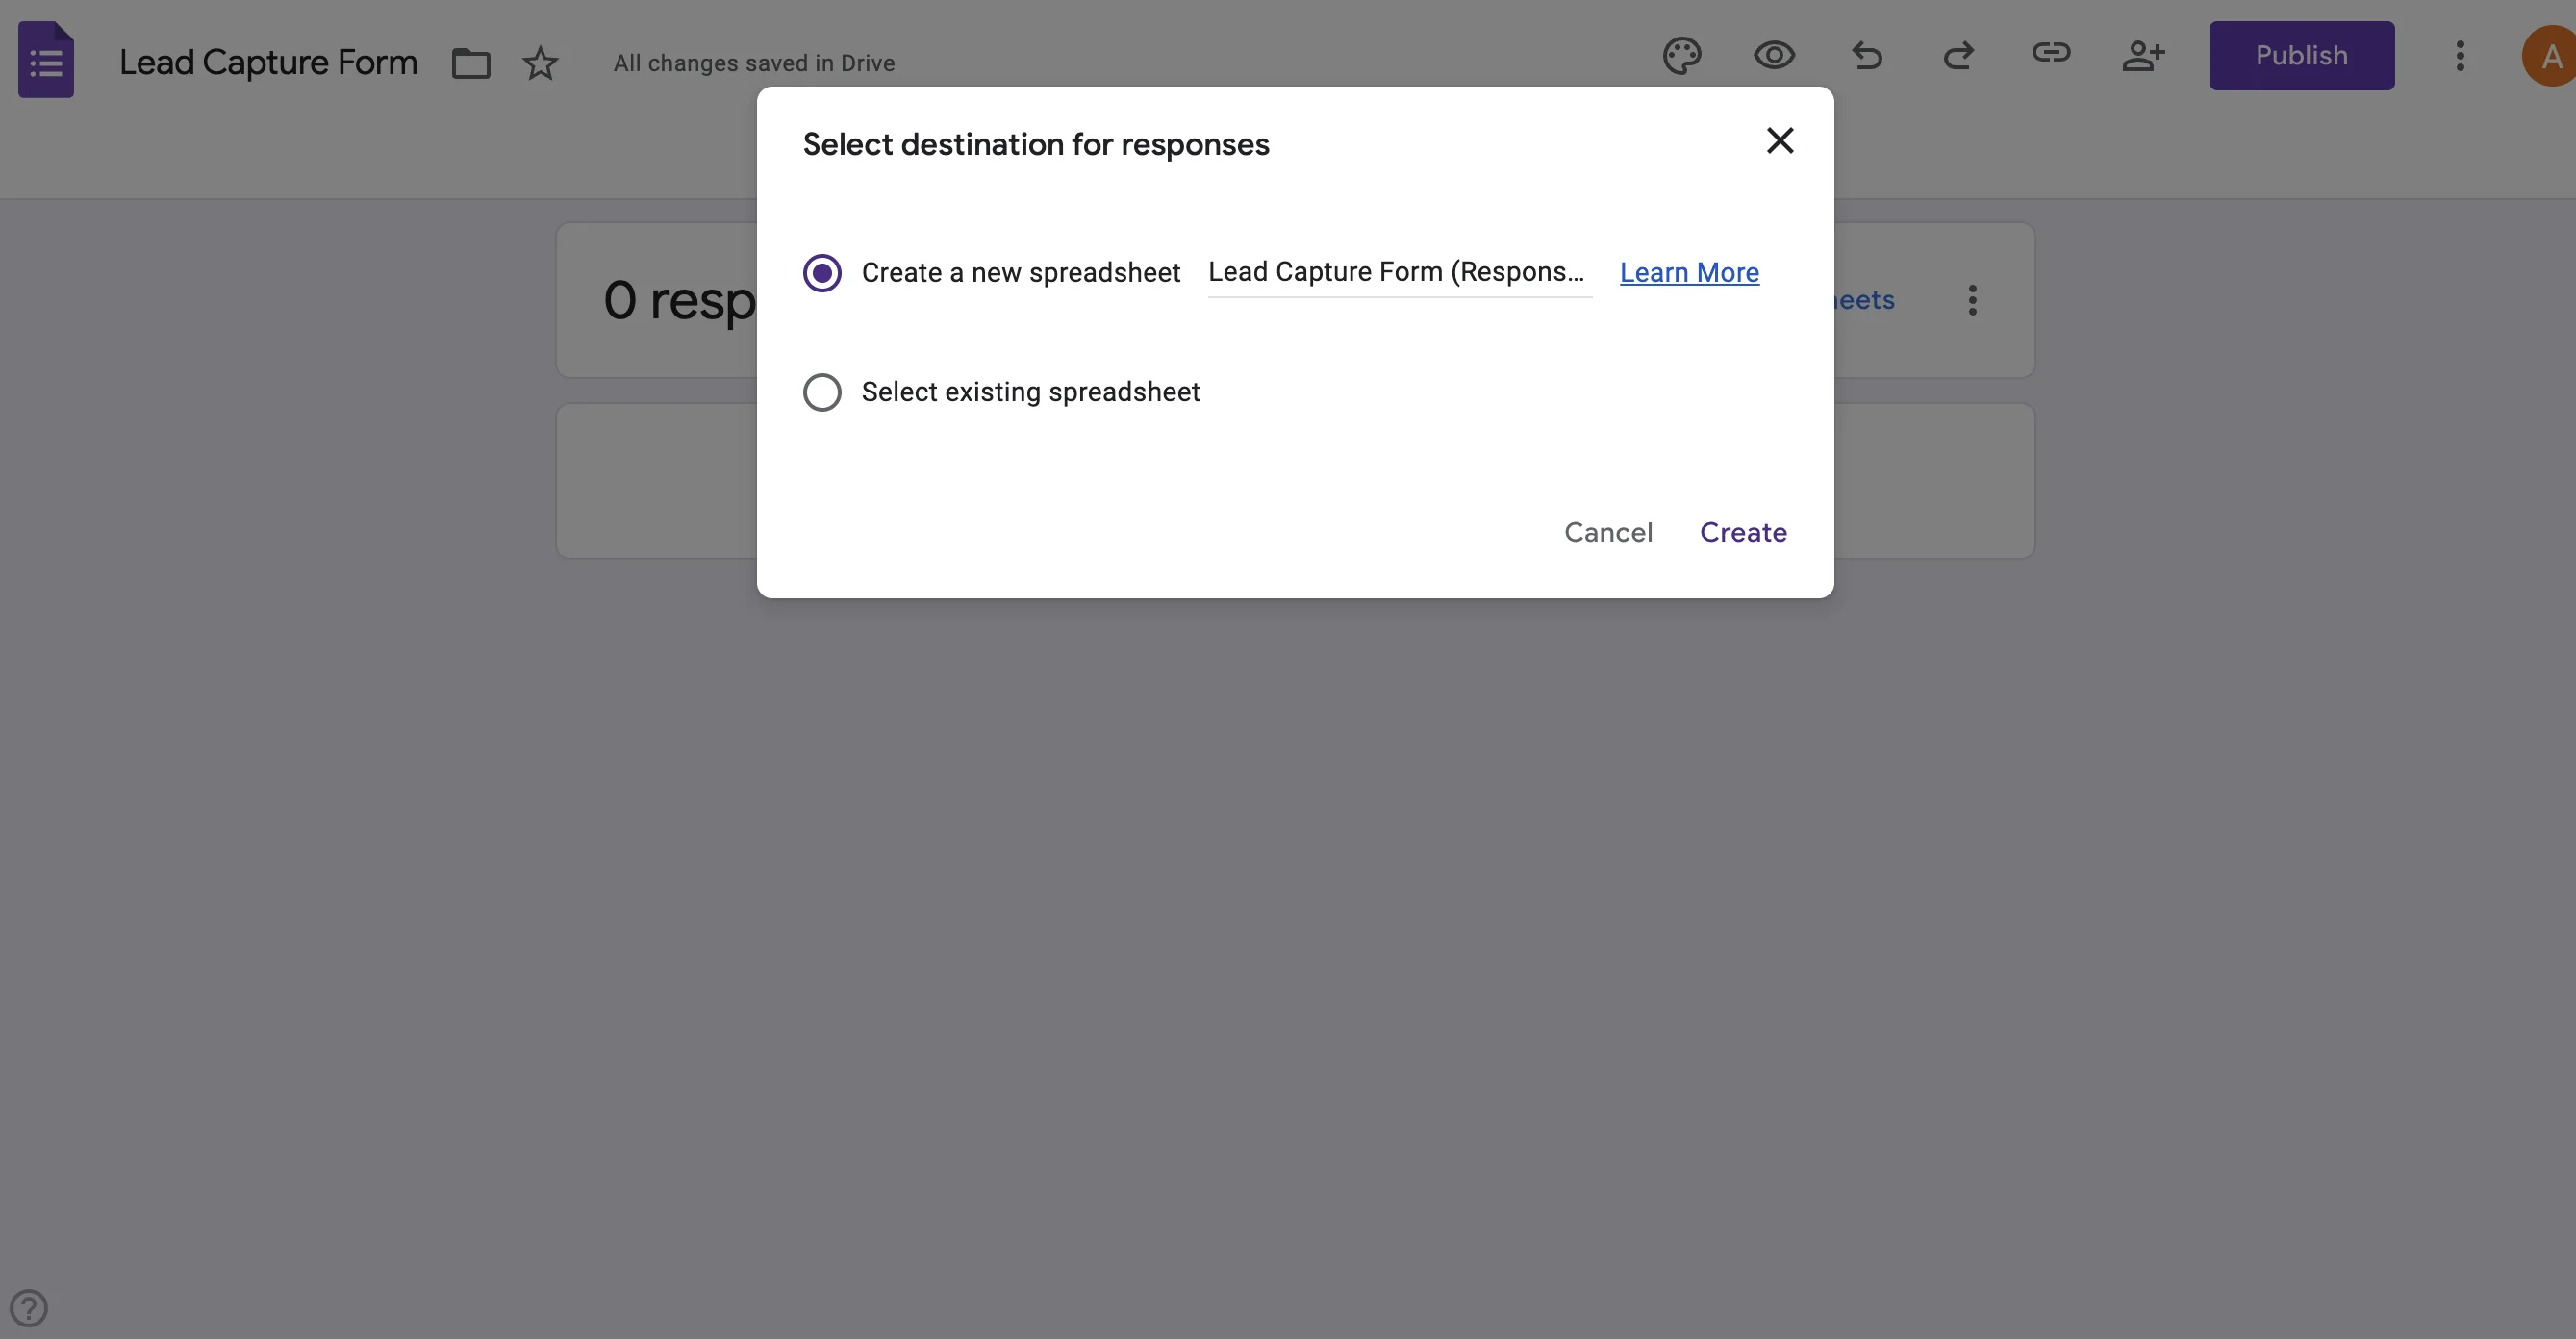The height and width of the screenshot is (1339, 2576).
Task: Undo the last change
Action: point(1867,56)
